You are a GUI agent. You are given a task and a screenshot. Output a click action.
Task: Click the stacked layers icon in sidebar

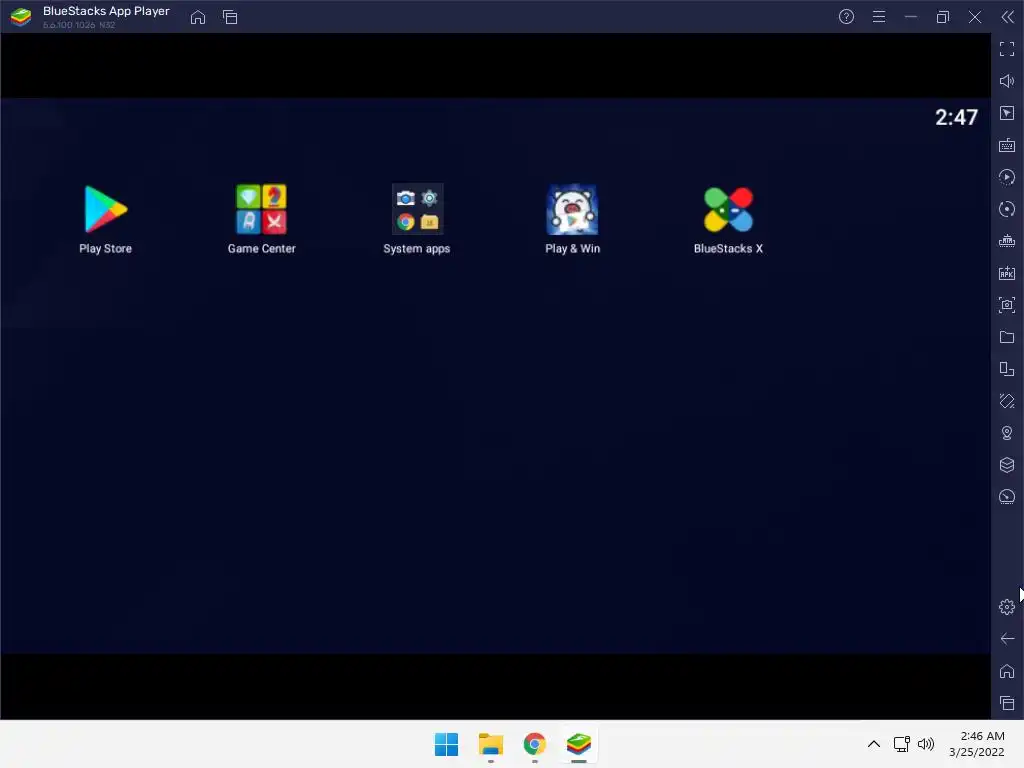(x=1007, y=465)
